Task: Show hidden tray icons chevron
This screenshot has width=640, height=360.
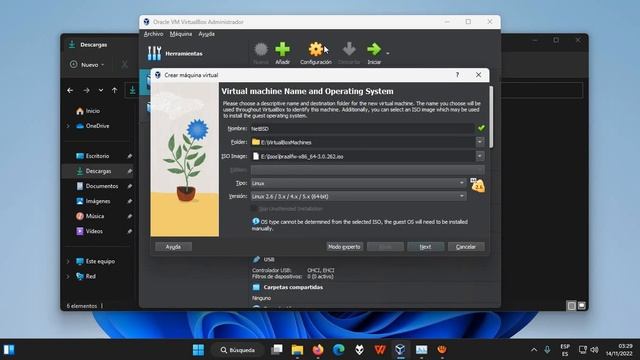Action: pos(534,350)
